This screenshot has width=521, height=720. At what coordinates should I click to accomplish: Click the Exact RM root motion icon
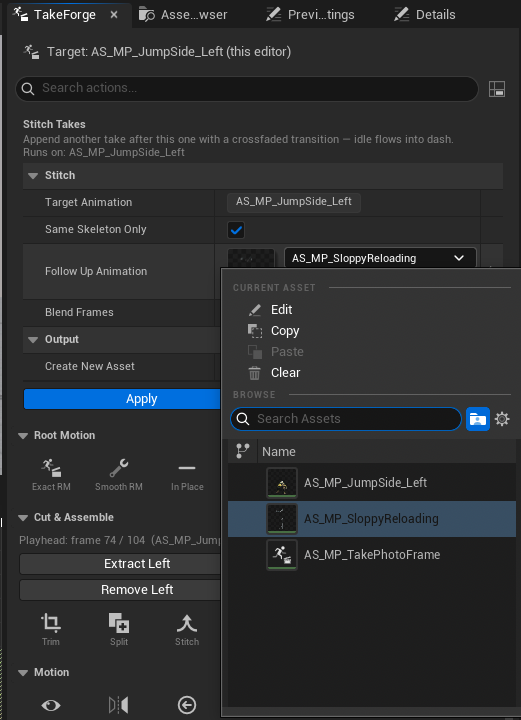(x=51, y=468)
